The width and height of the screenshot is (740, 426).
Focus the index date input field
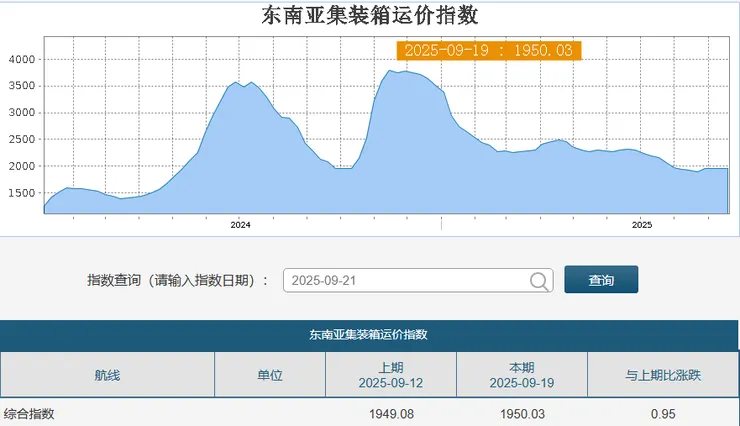(x=418, y=281)
